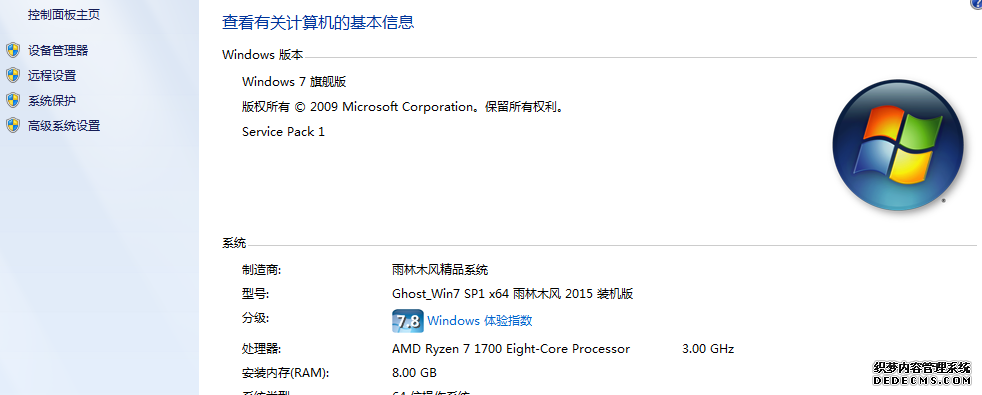Click the shield icon beside 设备管理器
Image resolution: width=982 pixels, height=395 pixels.
[13, 51]
